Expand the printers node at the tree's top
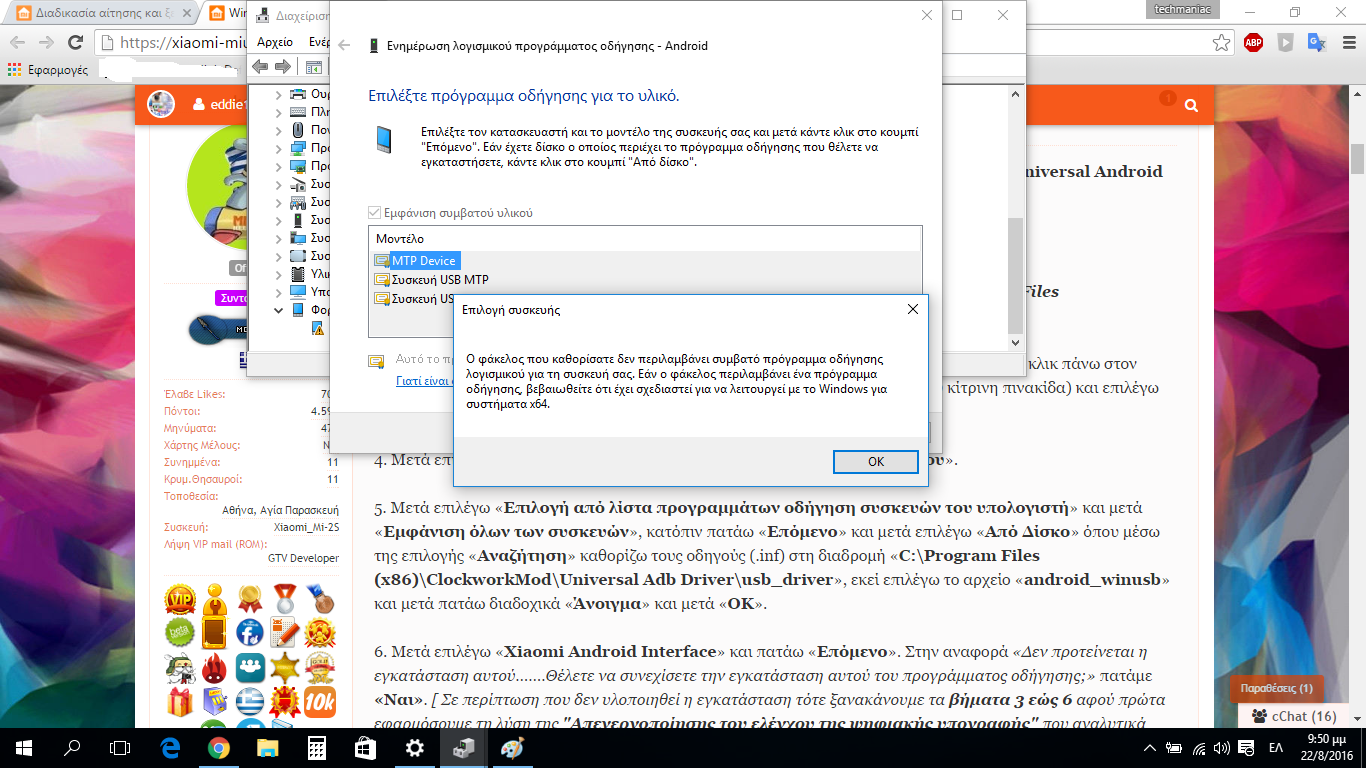This screenshot has height=768, width=1366. [279, 94]
